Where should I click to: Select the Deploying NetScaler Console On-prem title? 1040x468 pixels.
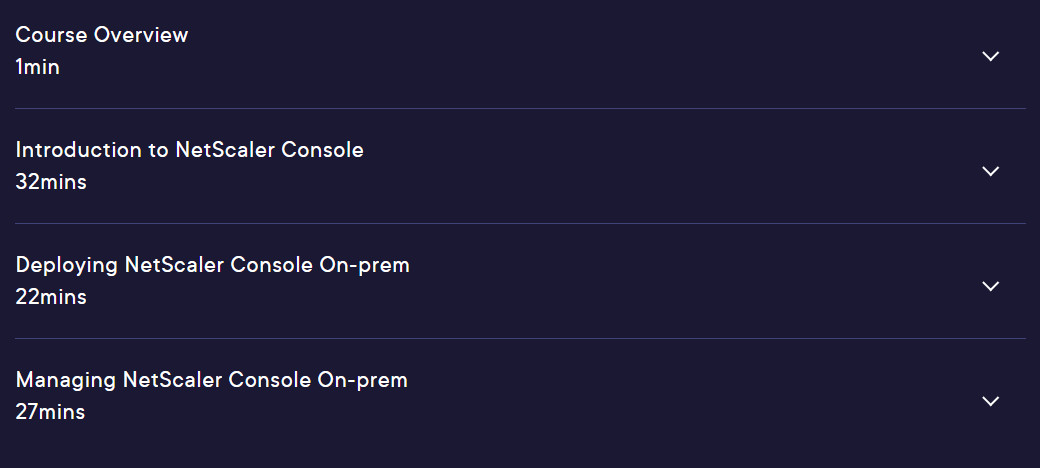coord(212,265)
